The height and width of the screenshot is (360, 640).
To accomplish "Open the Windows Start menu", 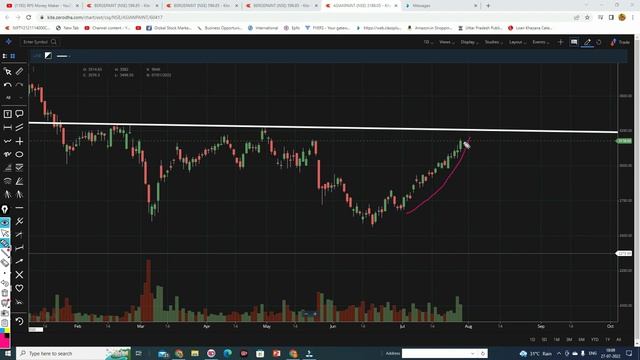I will point(7,353).
